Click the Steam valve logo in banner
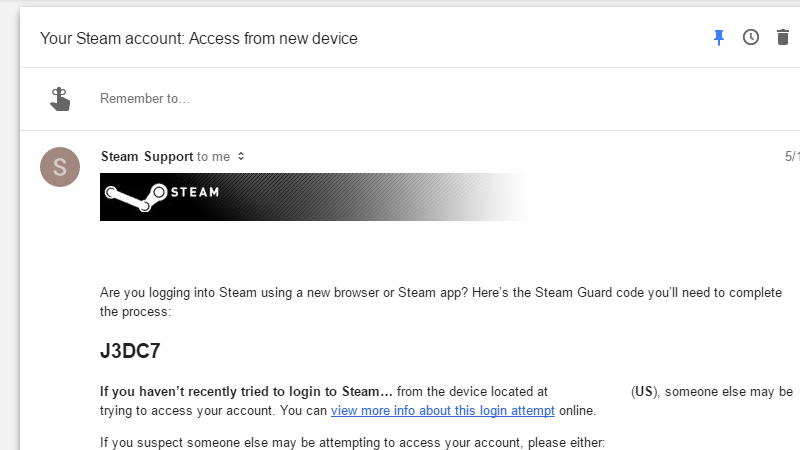Viewport: 800px width, 450px height. (136, 197)
